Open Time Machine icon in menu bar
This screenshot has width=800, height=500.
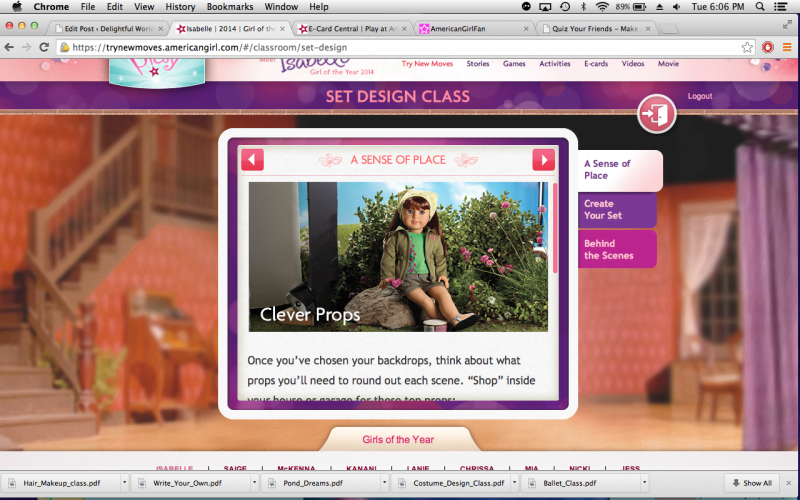pos(565,7)
